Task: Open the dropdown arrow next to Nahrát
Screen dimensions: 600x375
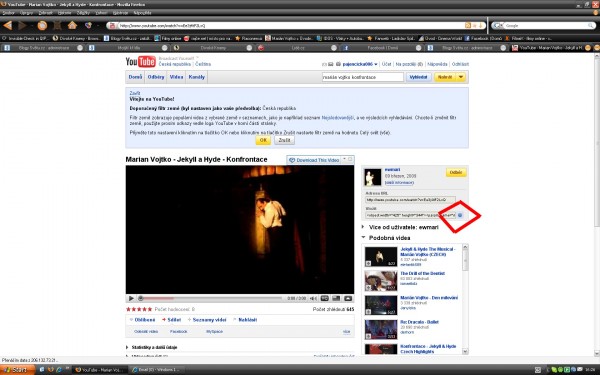Action: [461, 77]
